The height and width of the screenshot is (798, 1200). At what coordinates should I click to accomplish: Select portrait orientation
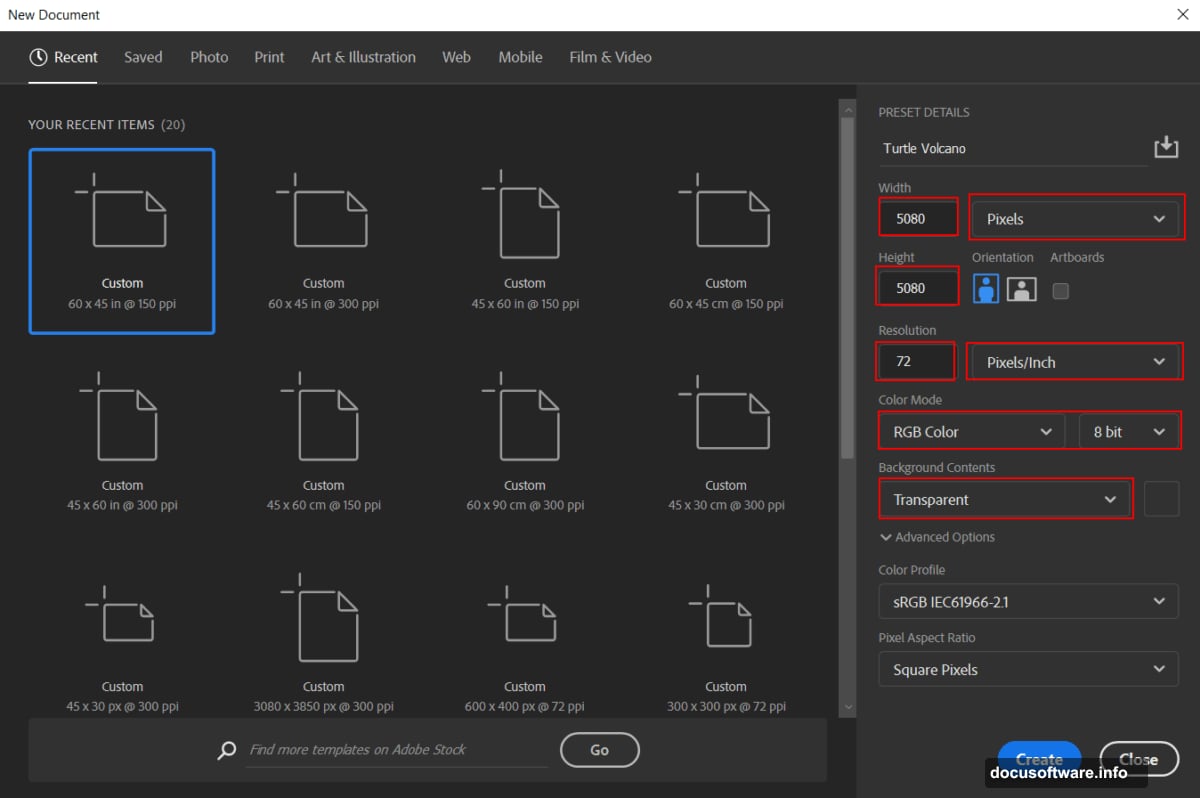985,289
